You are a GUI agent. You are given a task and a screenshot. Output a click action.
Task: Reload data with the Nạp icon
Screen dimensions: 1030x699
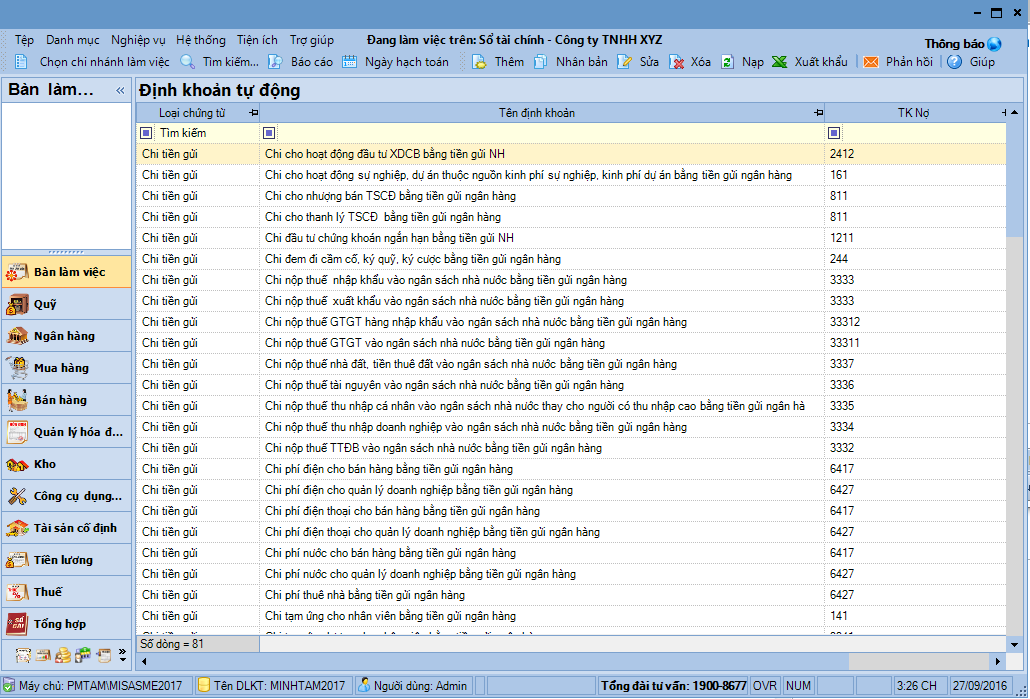click(x=728, y=62)
